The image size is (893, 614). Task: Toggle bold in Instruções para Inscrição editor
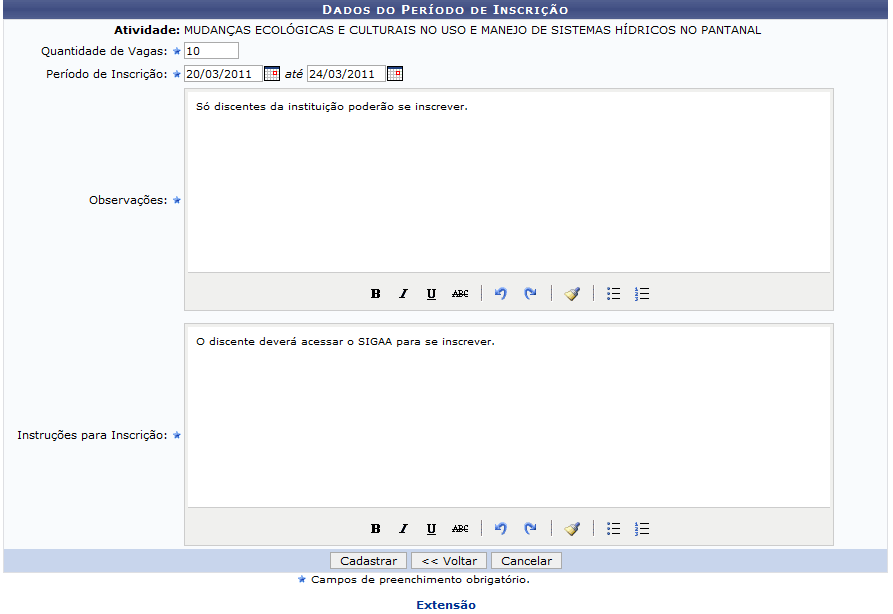[x=376, y=529]
